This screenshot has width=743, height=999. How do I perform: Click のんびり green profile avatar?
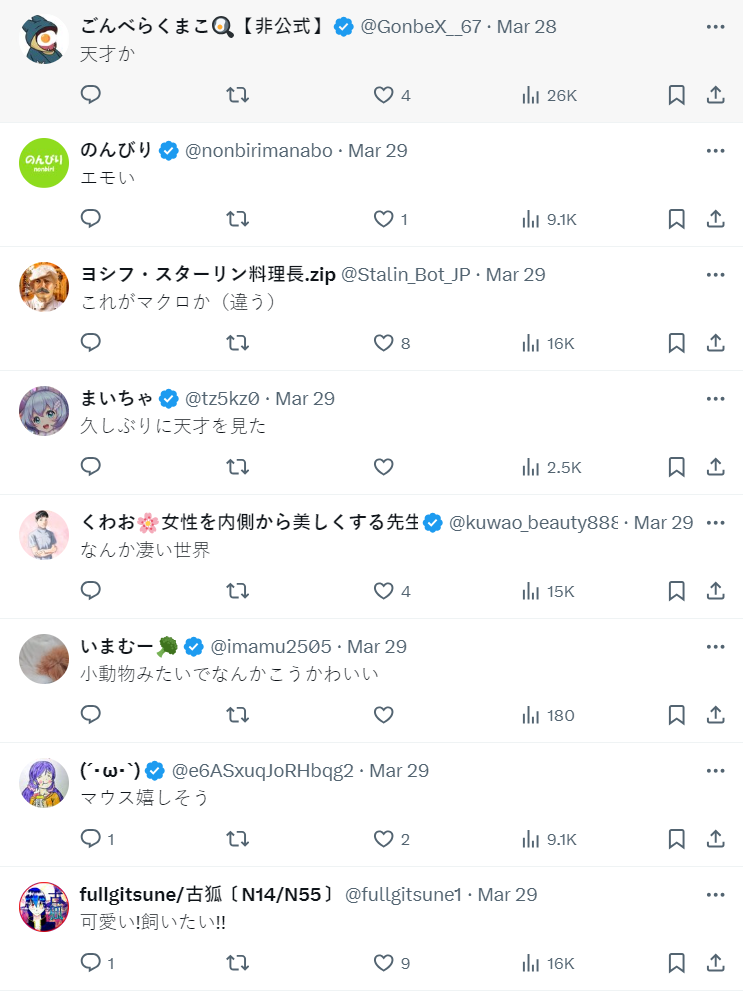pyautogui.click(x=44, y=163)
